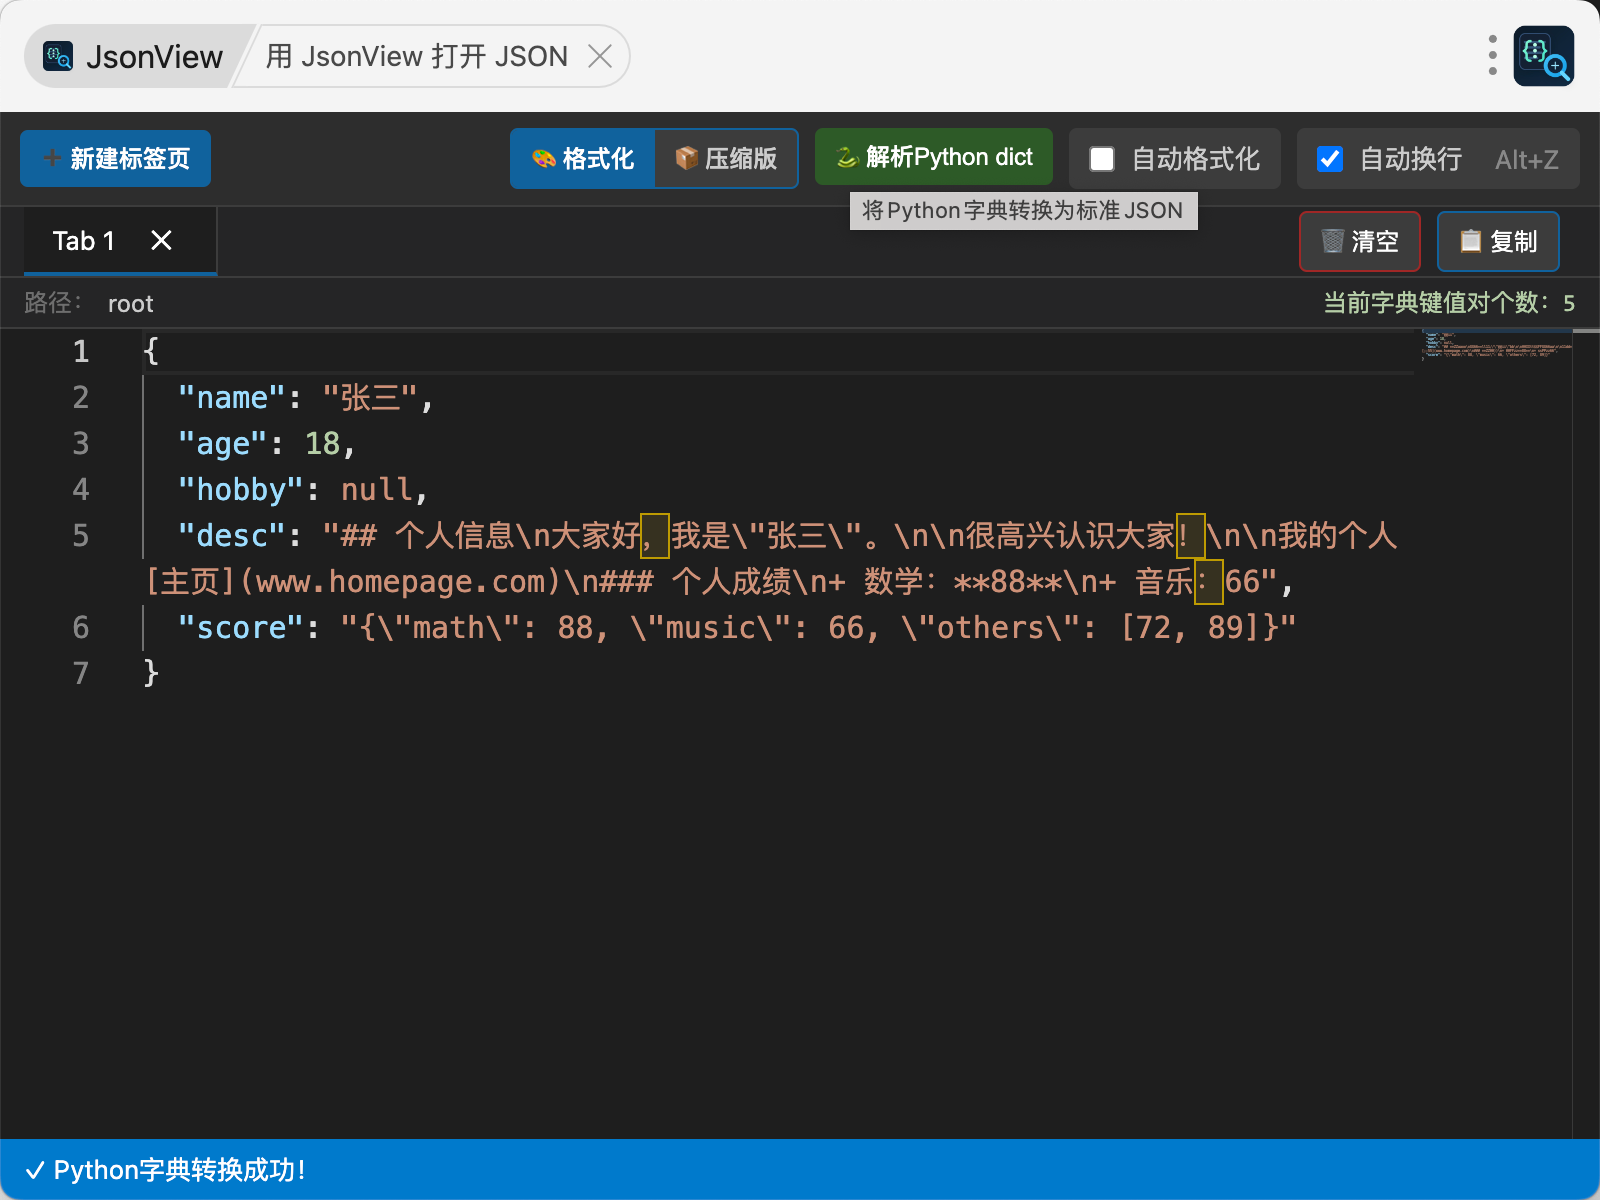Screen dimensions: 1600x1200
Task: Disable the 自动换行 checkbox
Action: 1330,159
